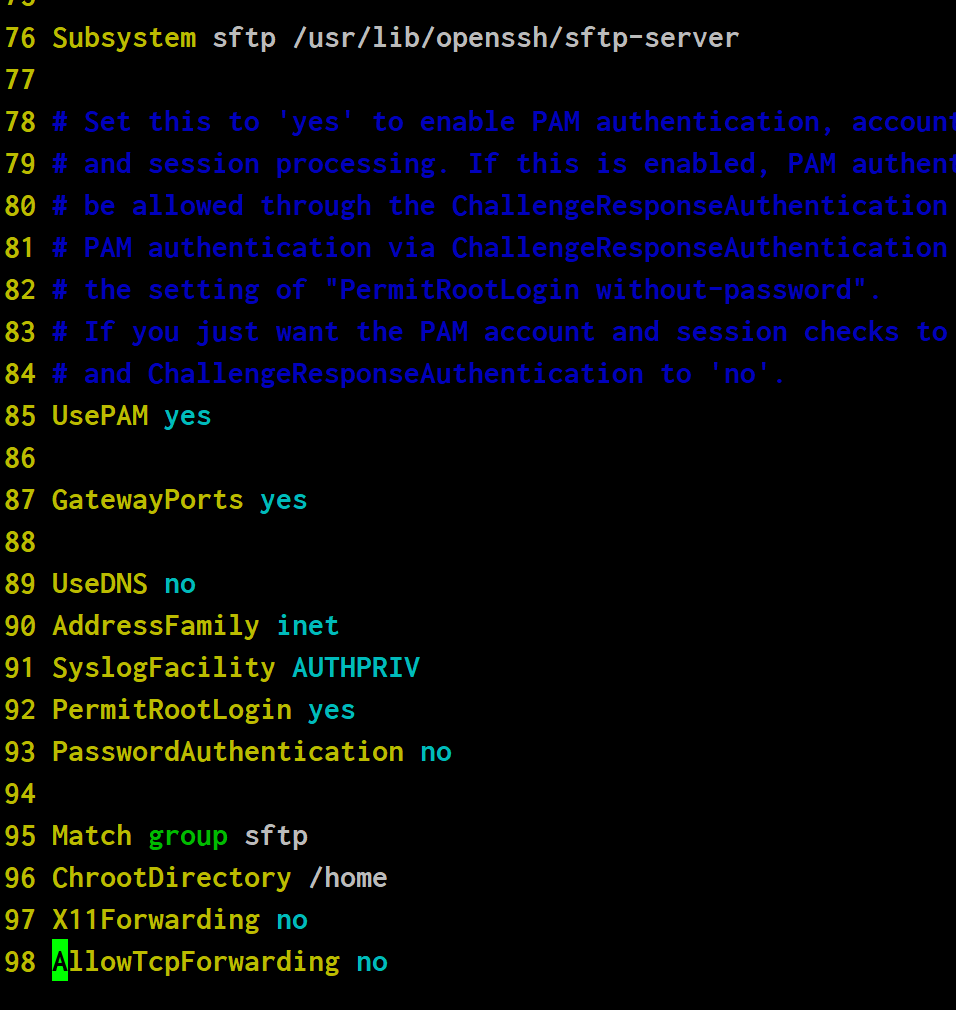
Task: Click the Match keyword on line 95
Action: 92,836
